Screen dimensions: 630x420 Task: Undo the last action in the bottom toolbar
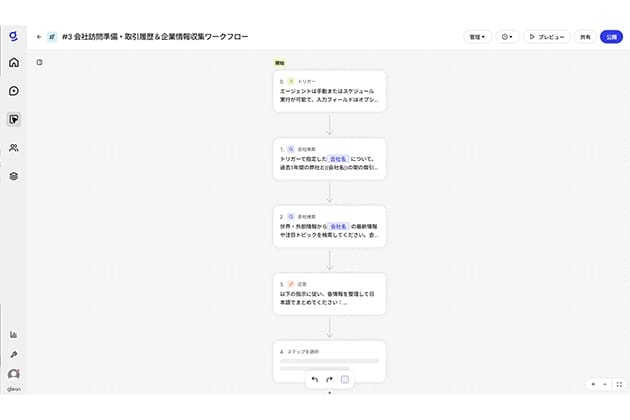(314, 380)
